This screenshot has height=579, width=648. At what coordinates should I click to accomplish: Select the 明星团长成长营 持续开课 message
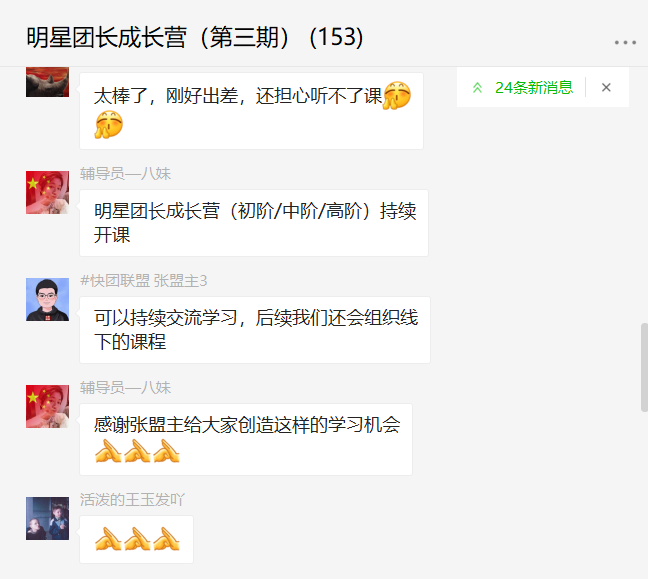[x=254, y=223]
